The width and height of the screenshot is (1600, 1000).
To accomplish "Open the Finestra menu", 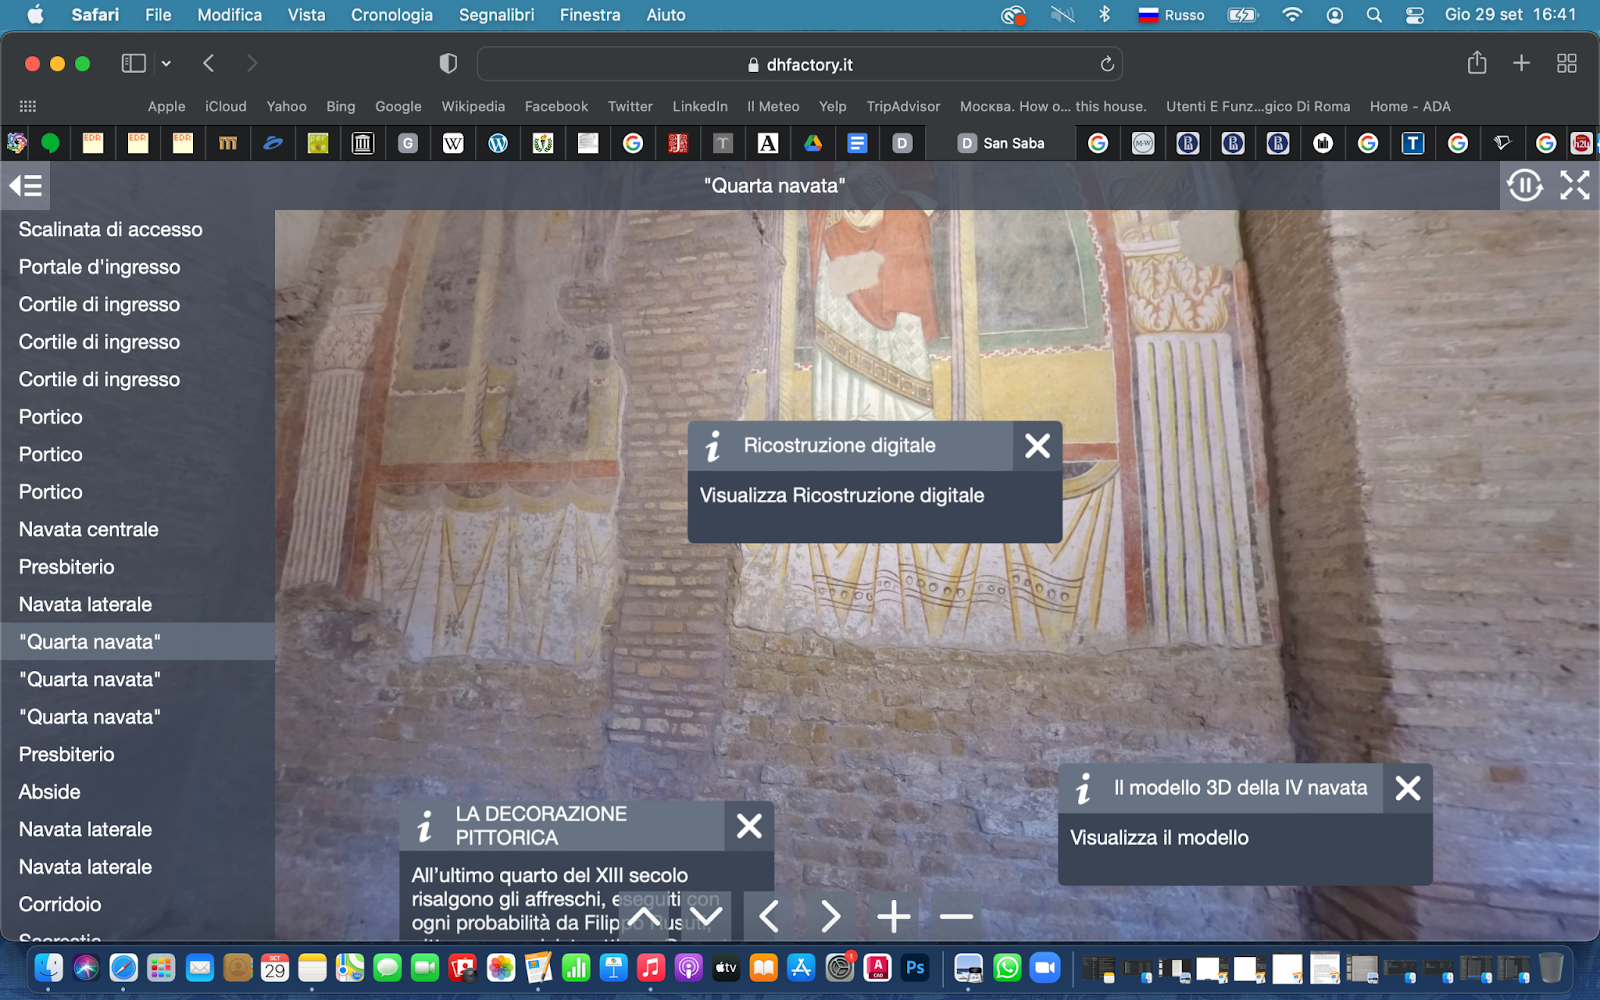I will pyautogui.click(x=590, y=15).
